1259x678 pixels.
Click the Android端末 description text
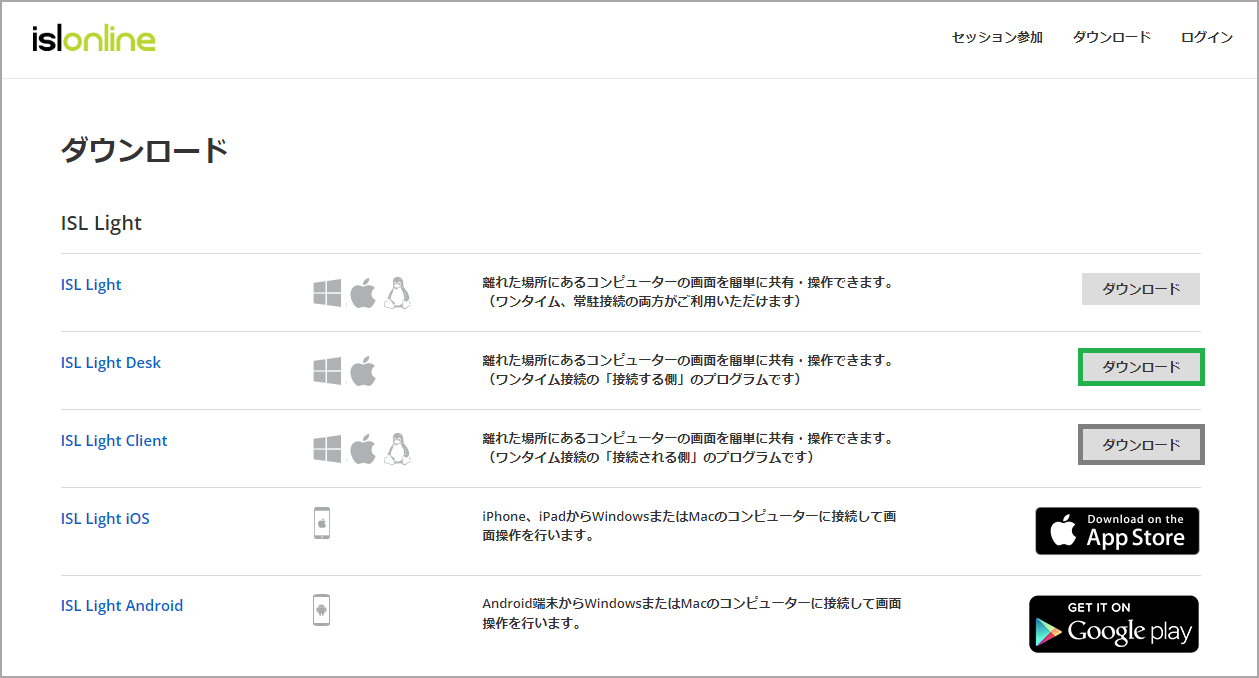692,613
